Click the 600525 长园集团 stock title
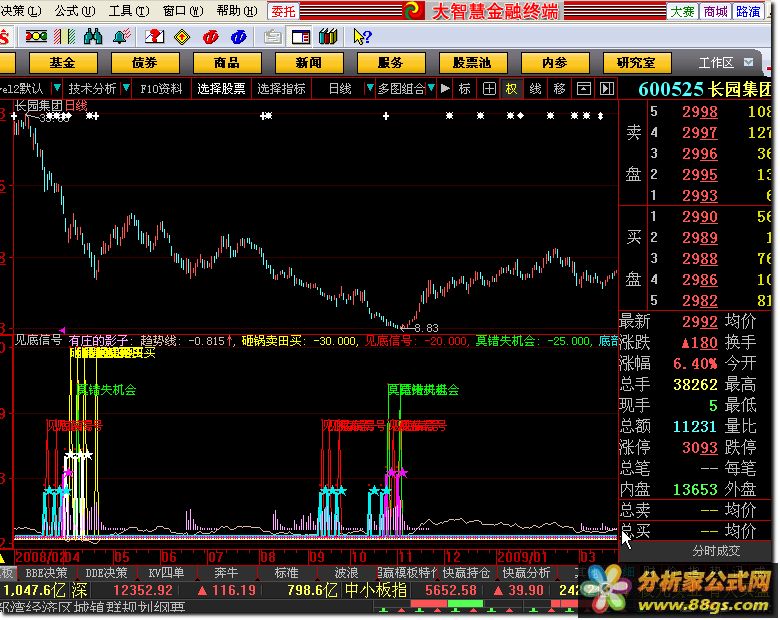 pos(704,89)
